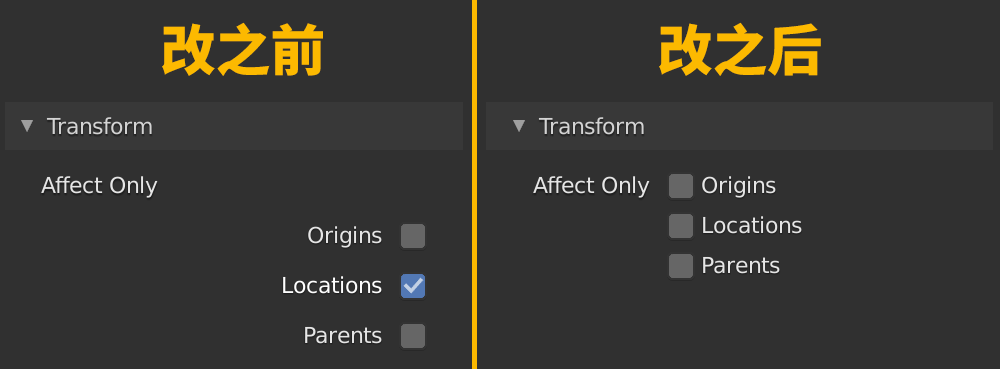The width and height of the screenshot is (1000, 369).
Task: Click Transform header text under 改之后
Action: pos(592,126)
